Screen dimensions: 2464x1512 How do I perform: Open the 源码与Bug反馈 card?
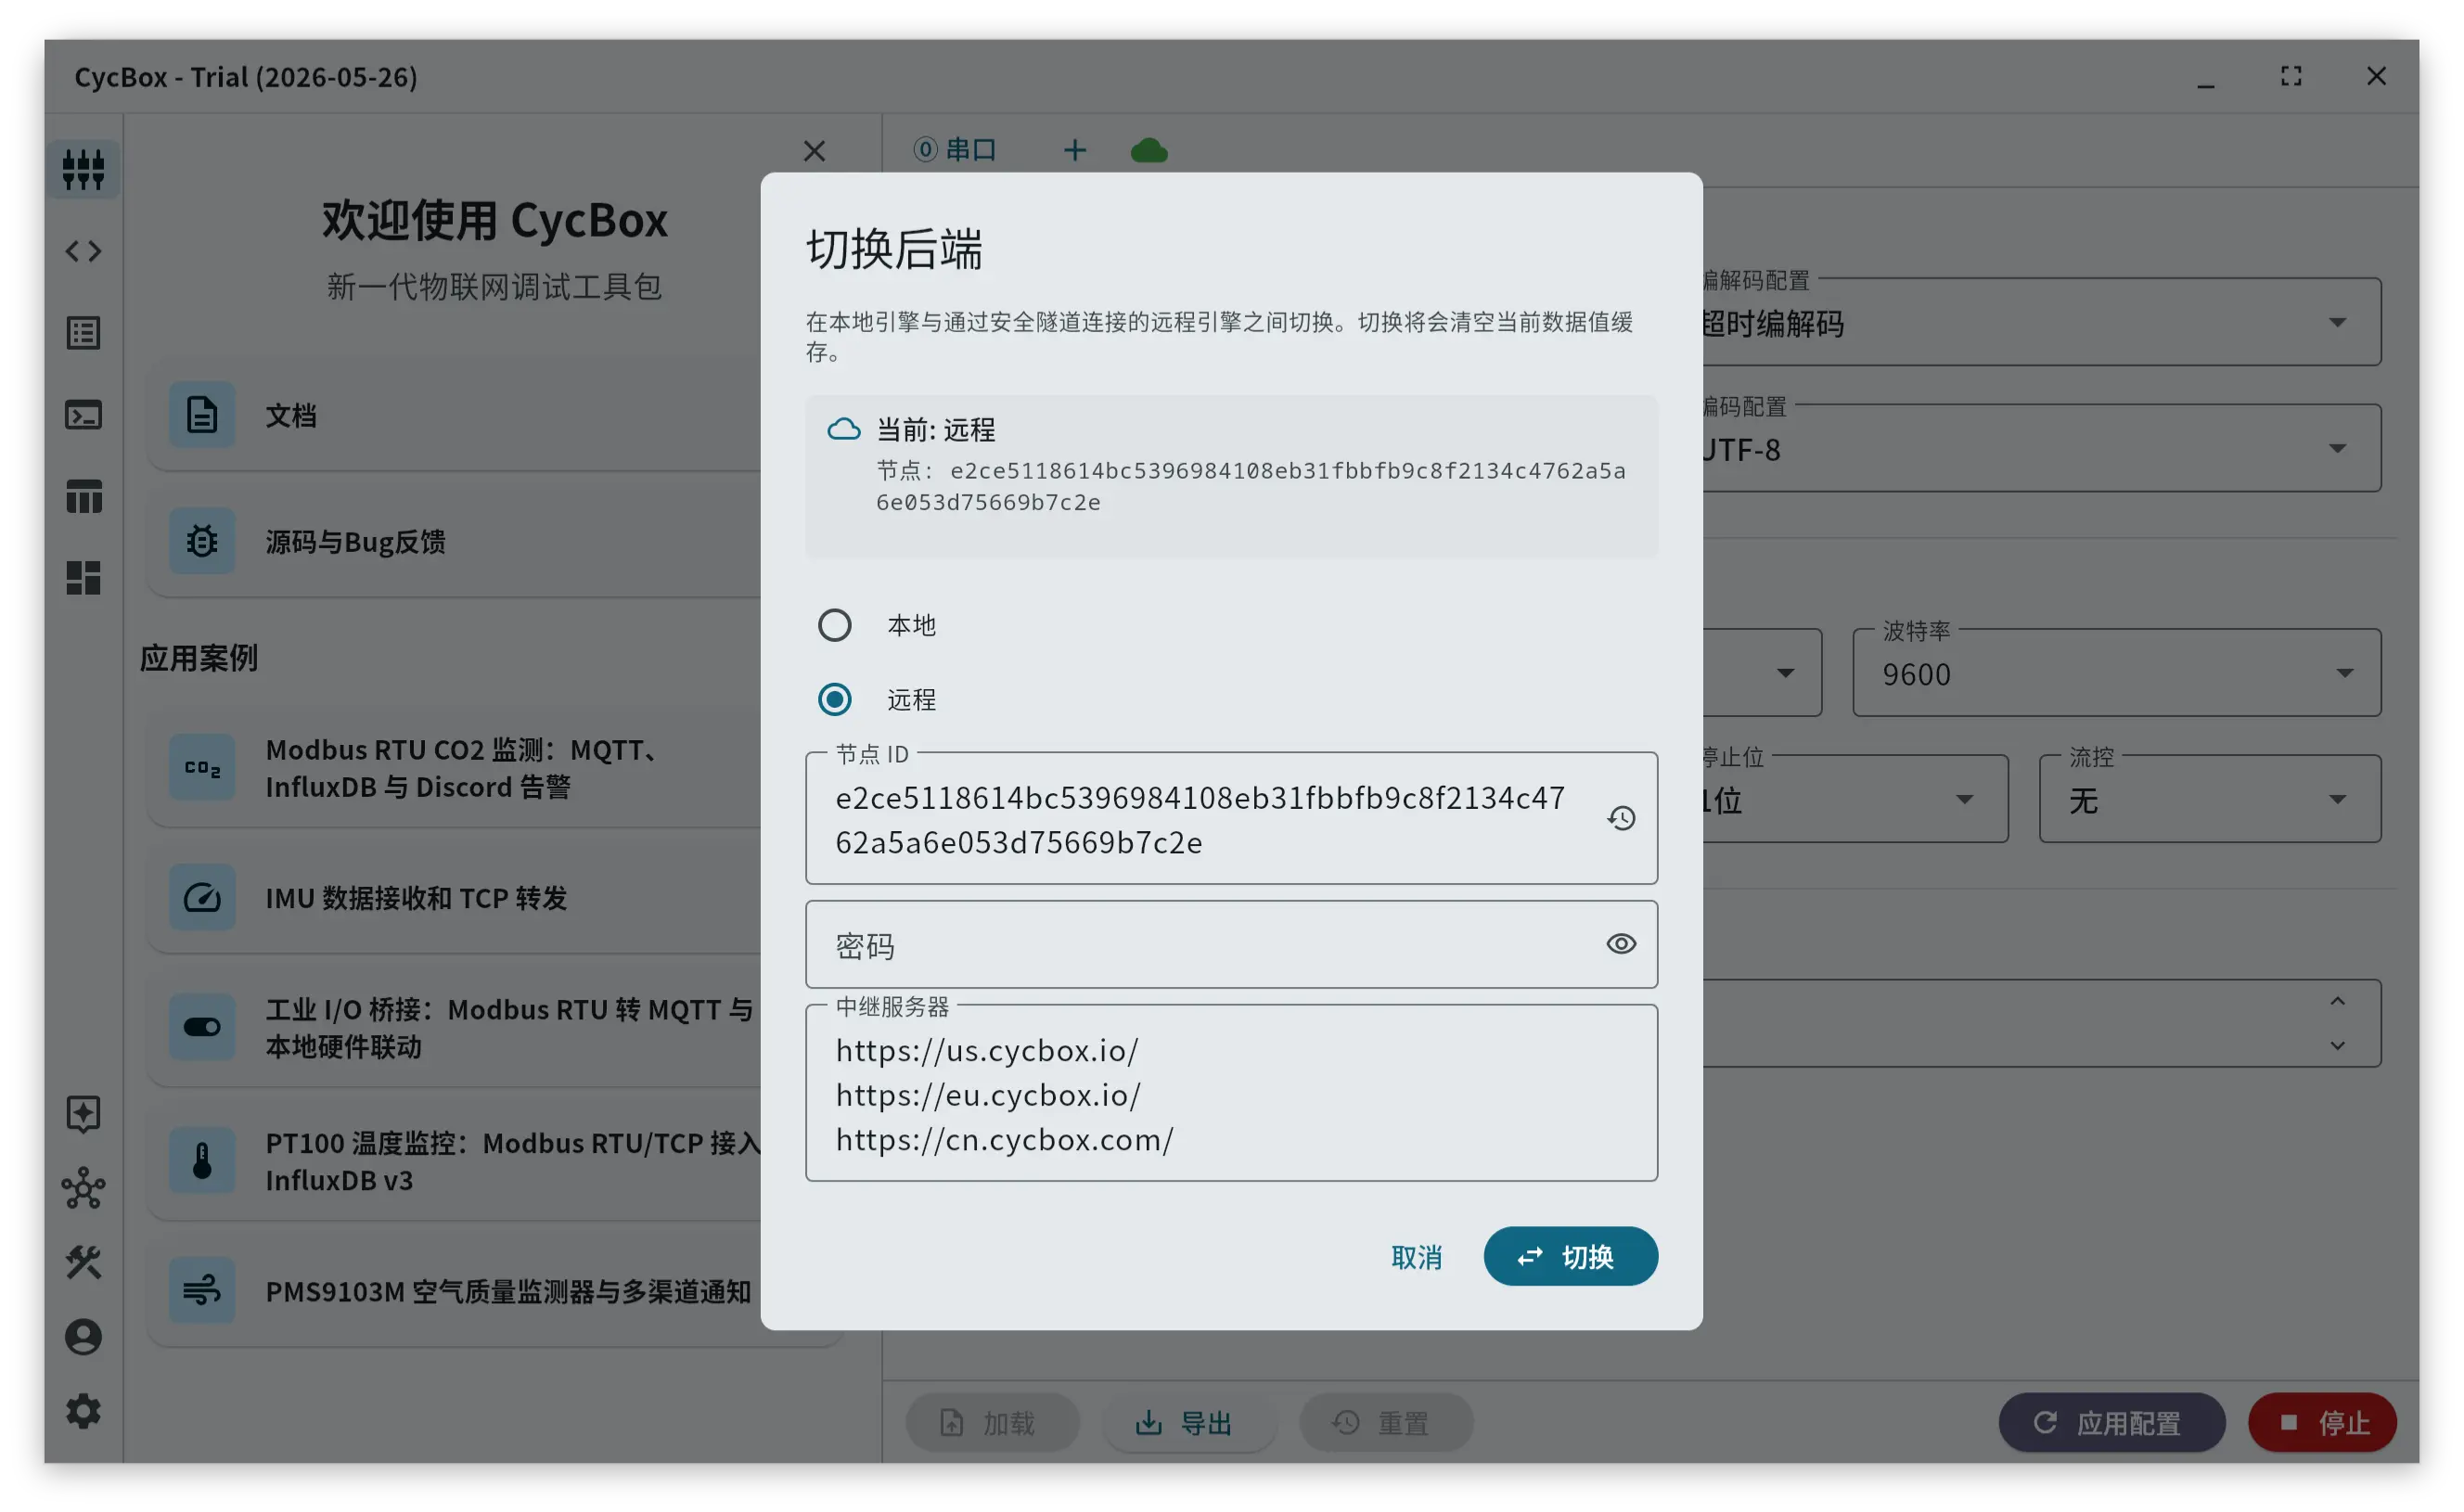(455, 541)
